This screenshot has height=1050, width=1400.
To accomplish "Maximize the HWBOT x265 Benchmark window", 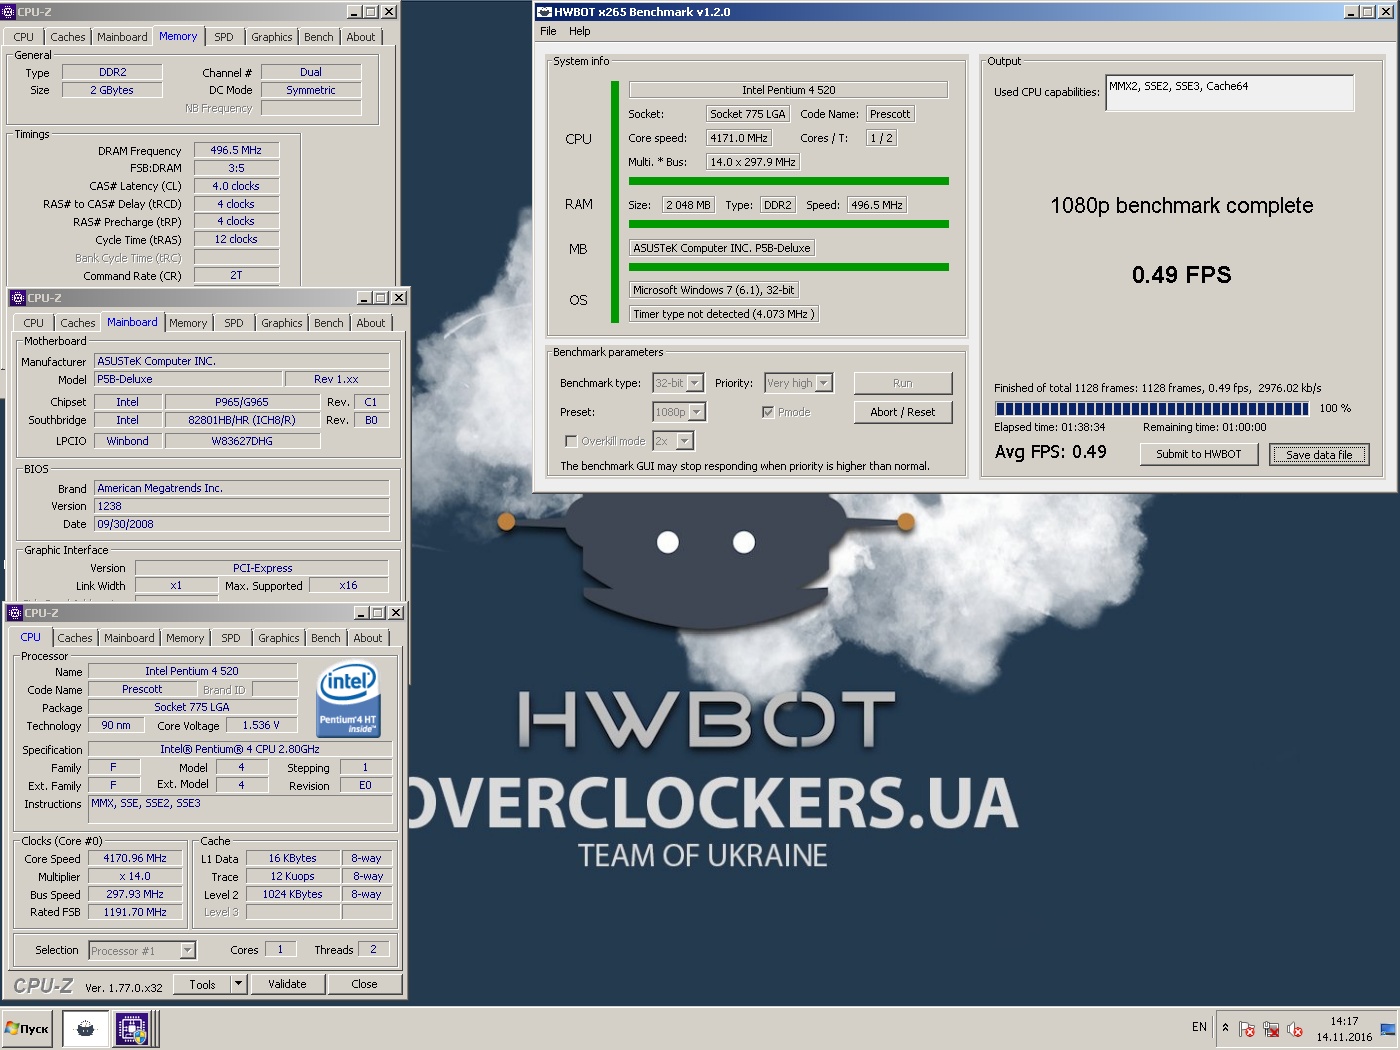I will point(1367,12).
